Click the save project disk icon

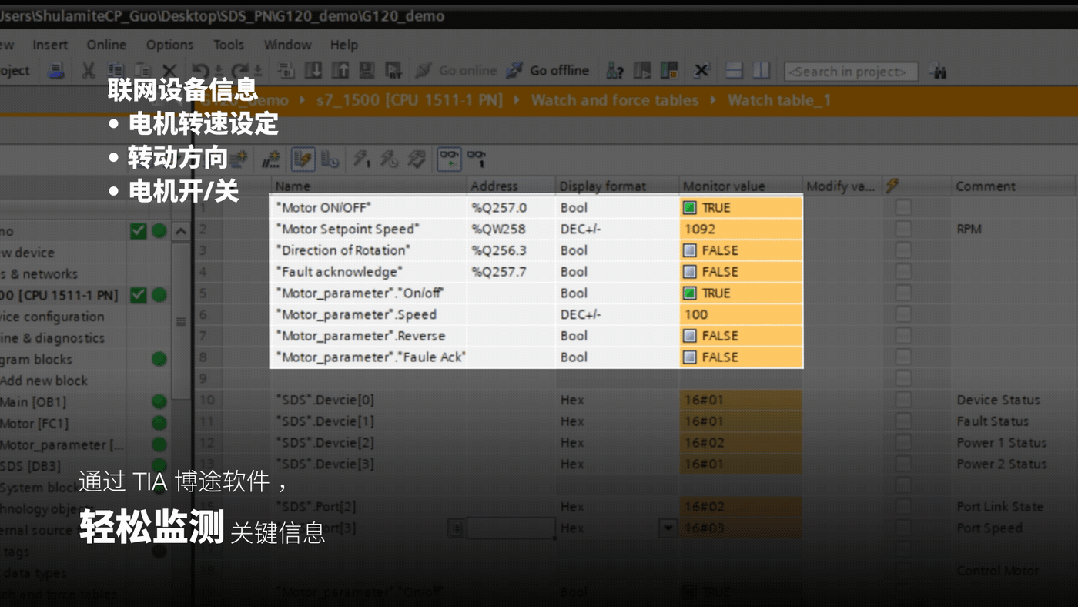coord(57,71)
